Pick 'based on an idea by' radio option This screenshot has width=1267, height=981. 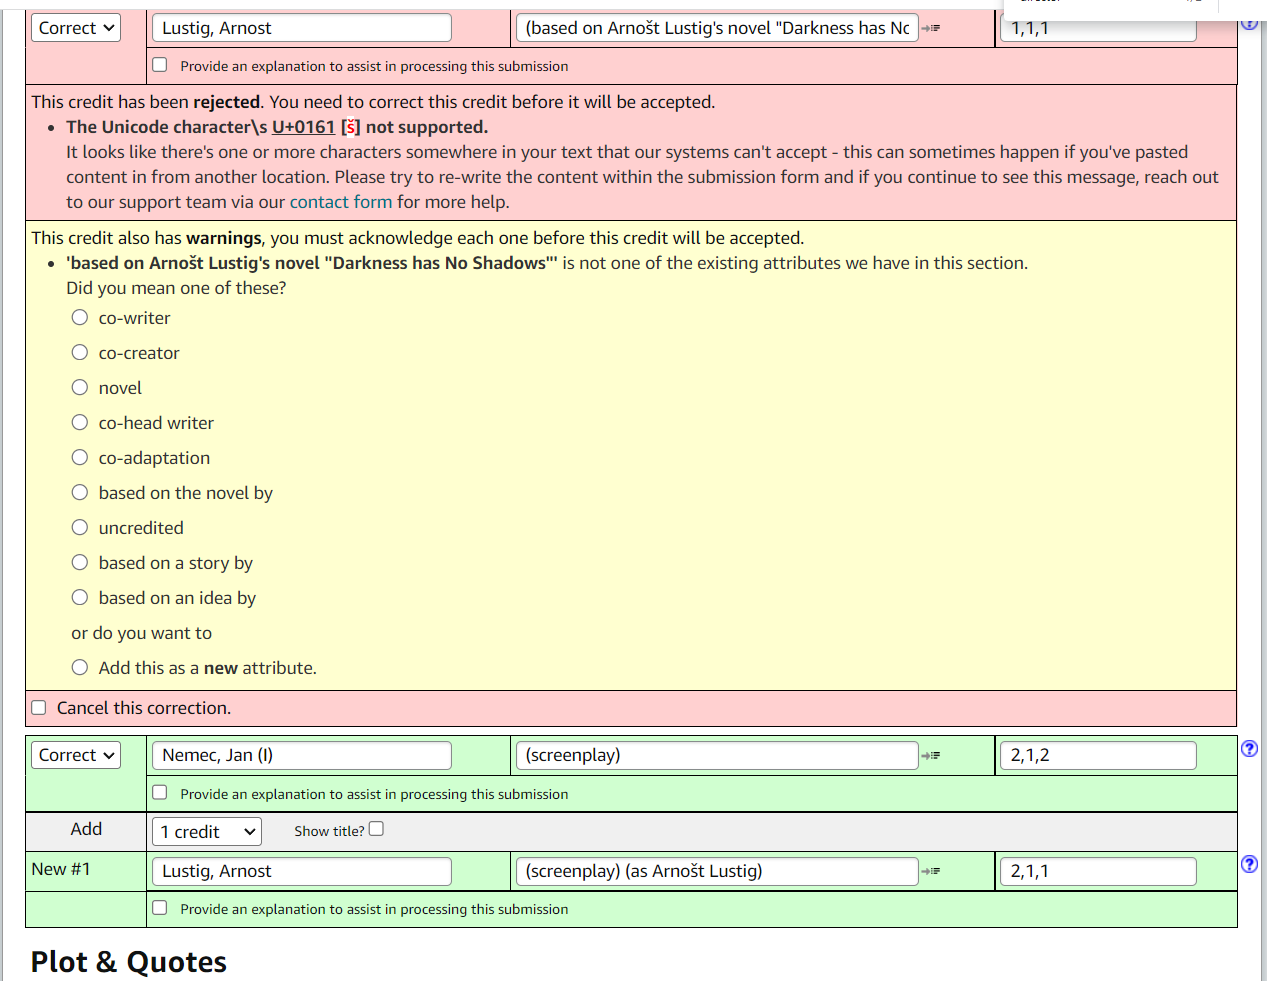[80, 597]
